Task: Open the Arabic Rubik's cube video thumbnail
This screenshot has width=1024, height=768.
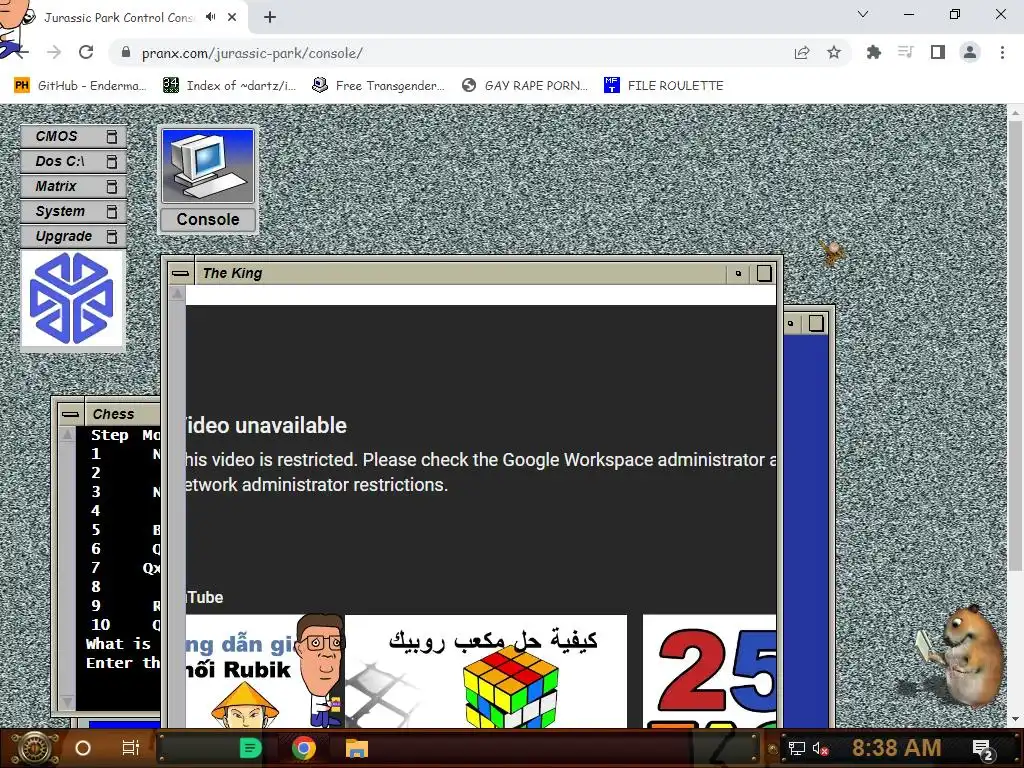Action: coord(486,671)
